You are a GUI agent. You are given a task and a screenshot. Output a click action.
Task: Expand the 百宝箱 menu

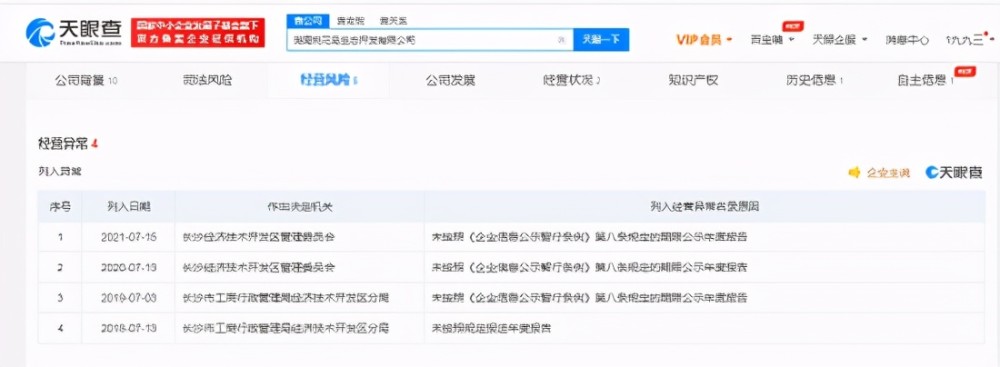click(772, 40)
